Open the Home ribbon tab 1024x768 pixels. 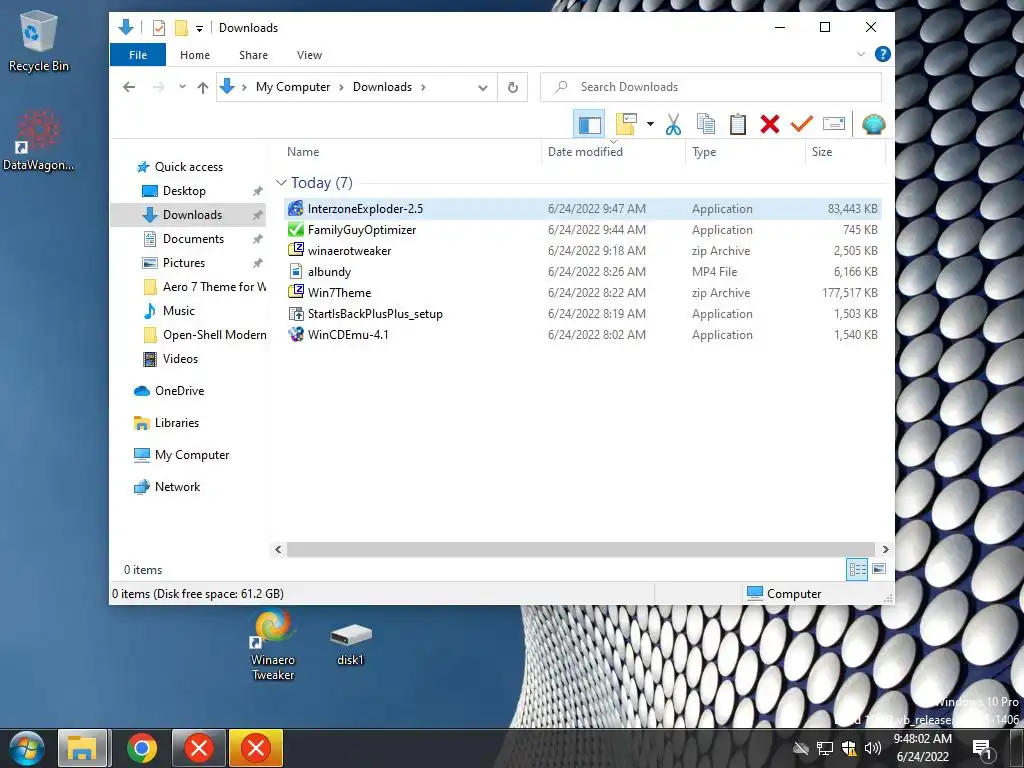coord(195,55)
